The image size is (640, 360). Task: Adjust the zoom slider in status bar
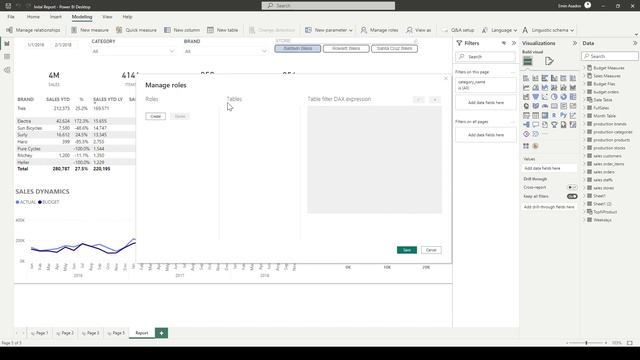click(x=586, y=343)
